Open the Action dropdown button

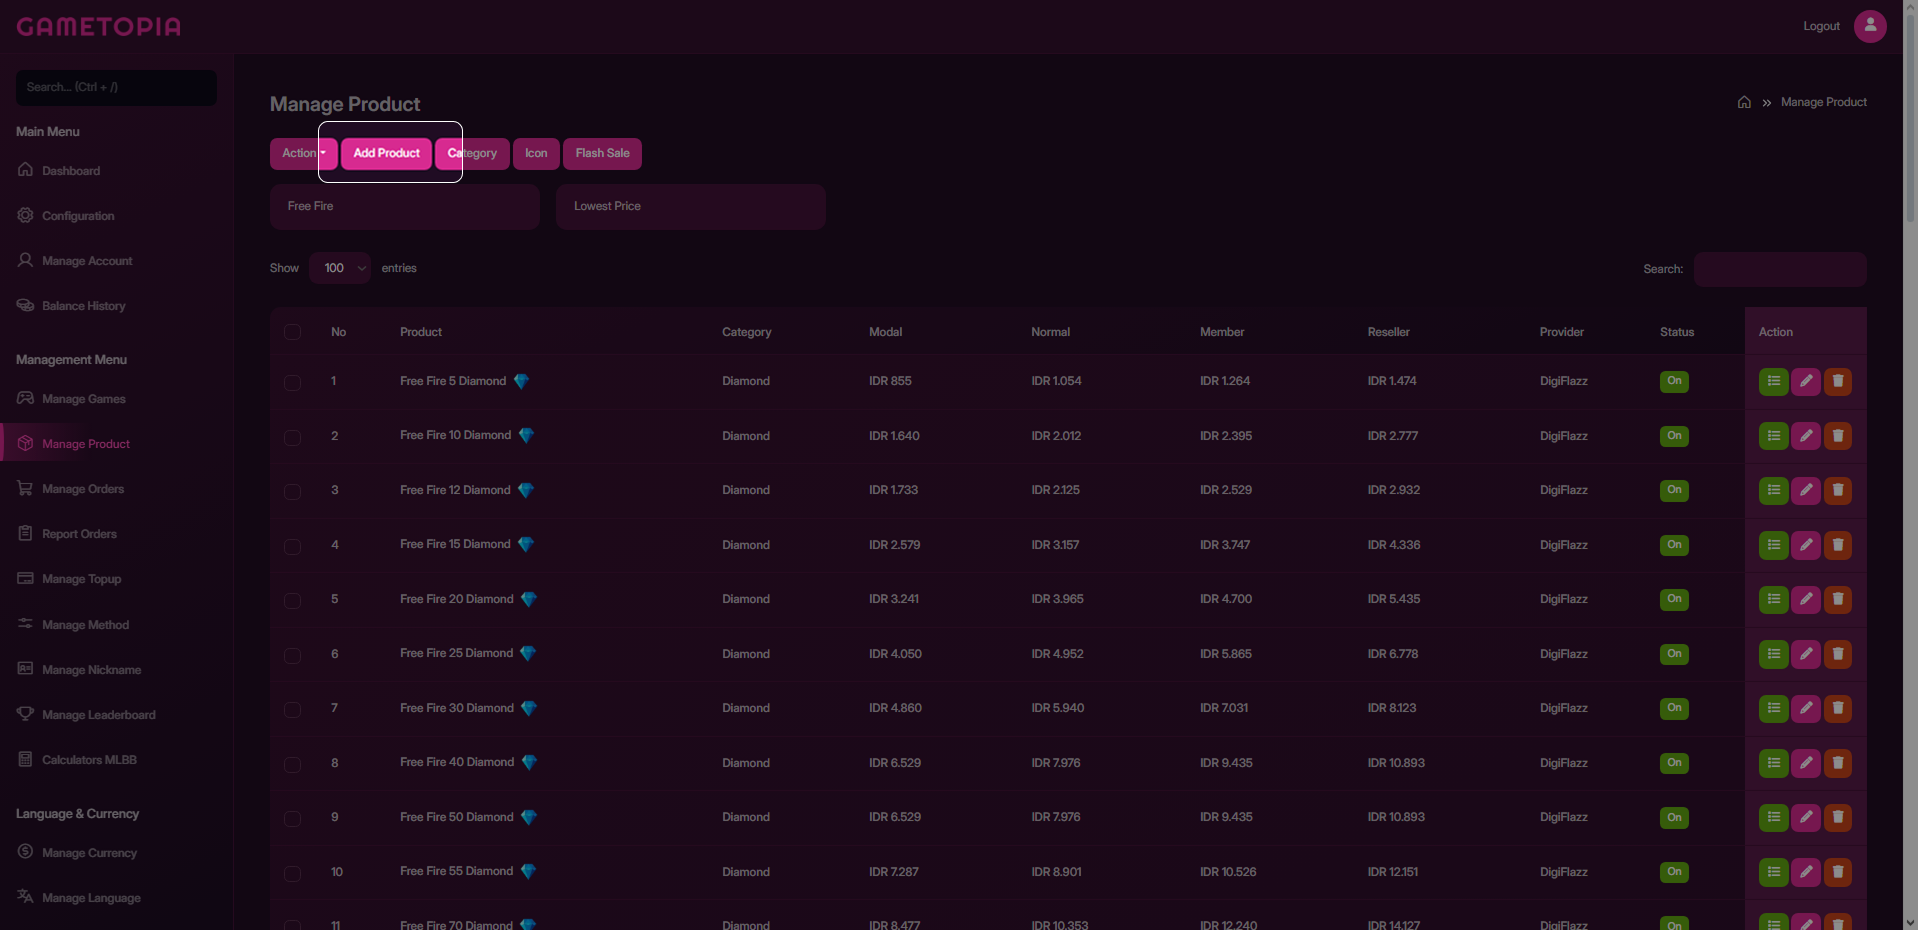(303, 153)
